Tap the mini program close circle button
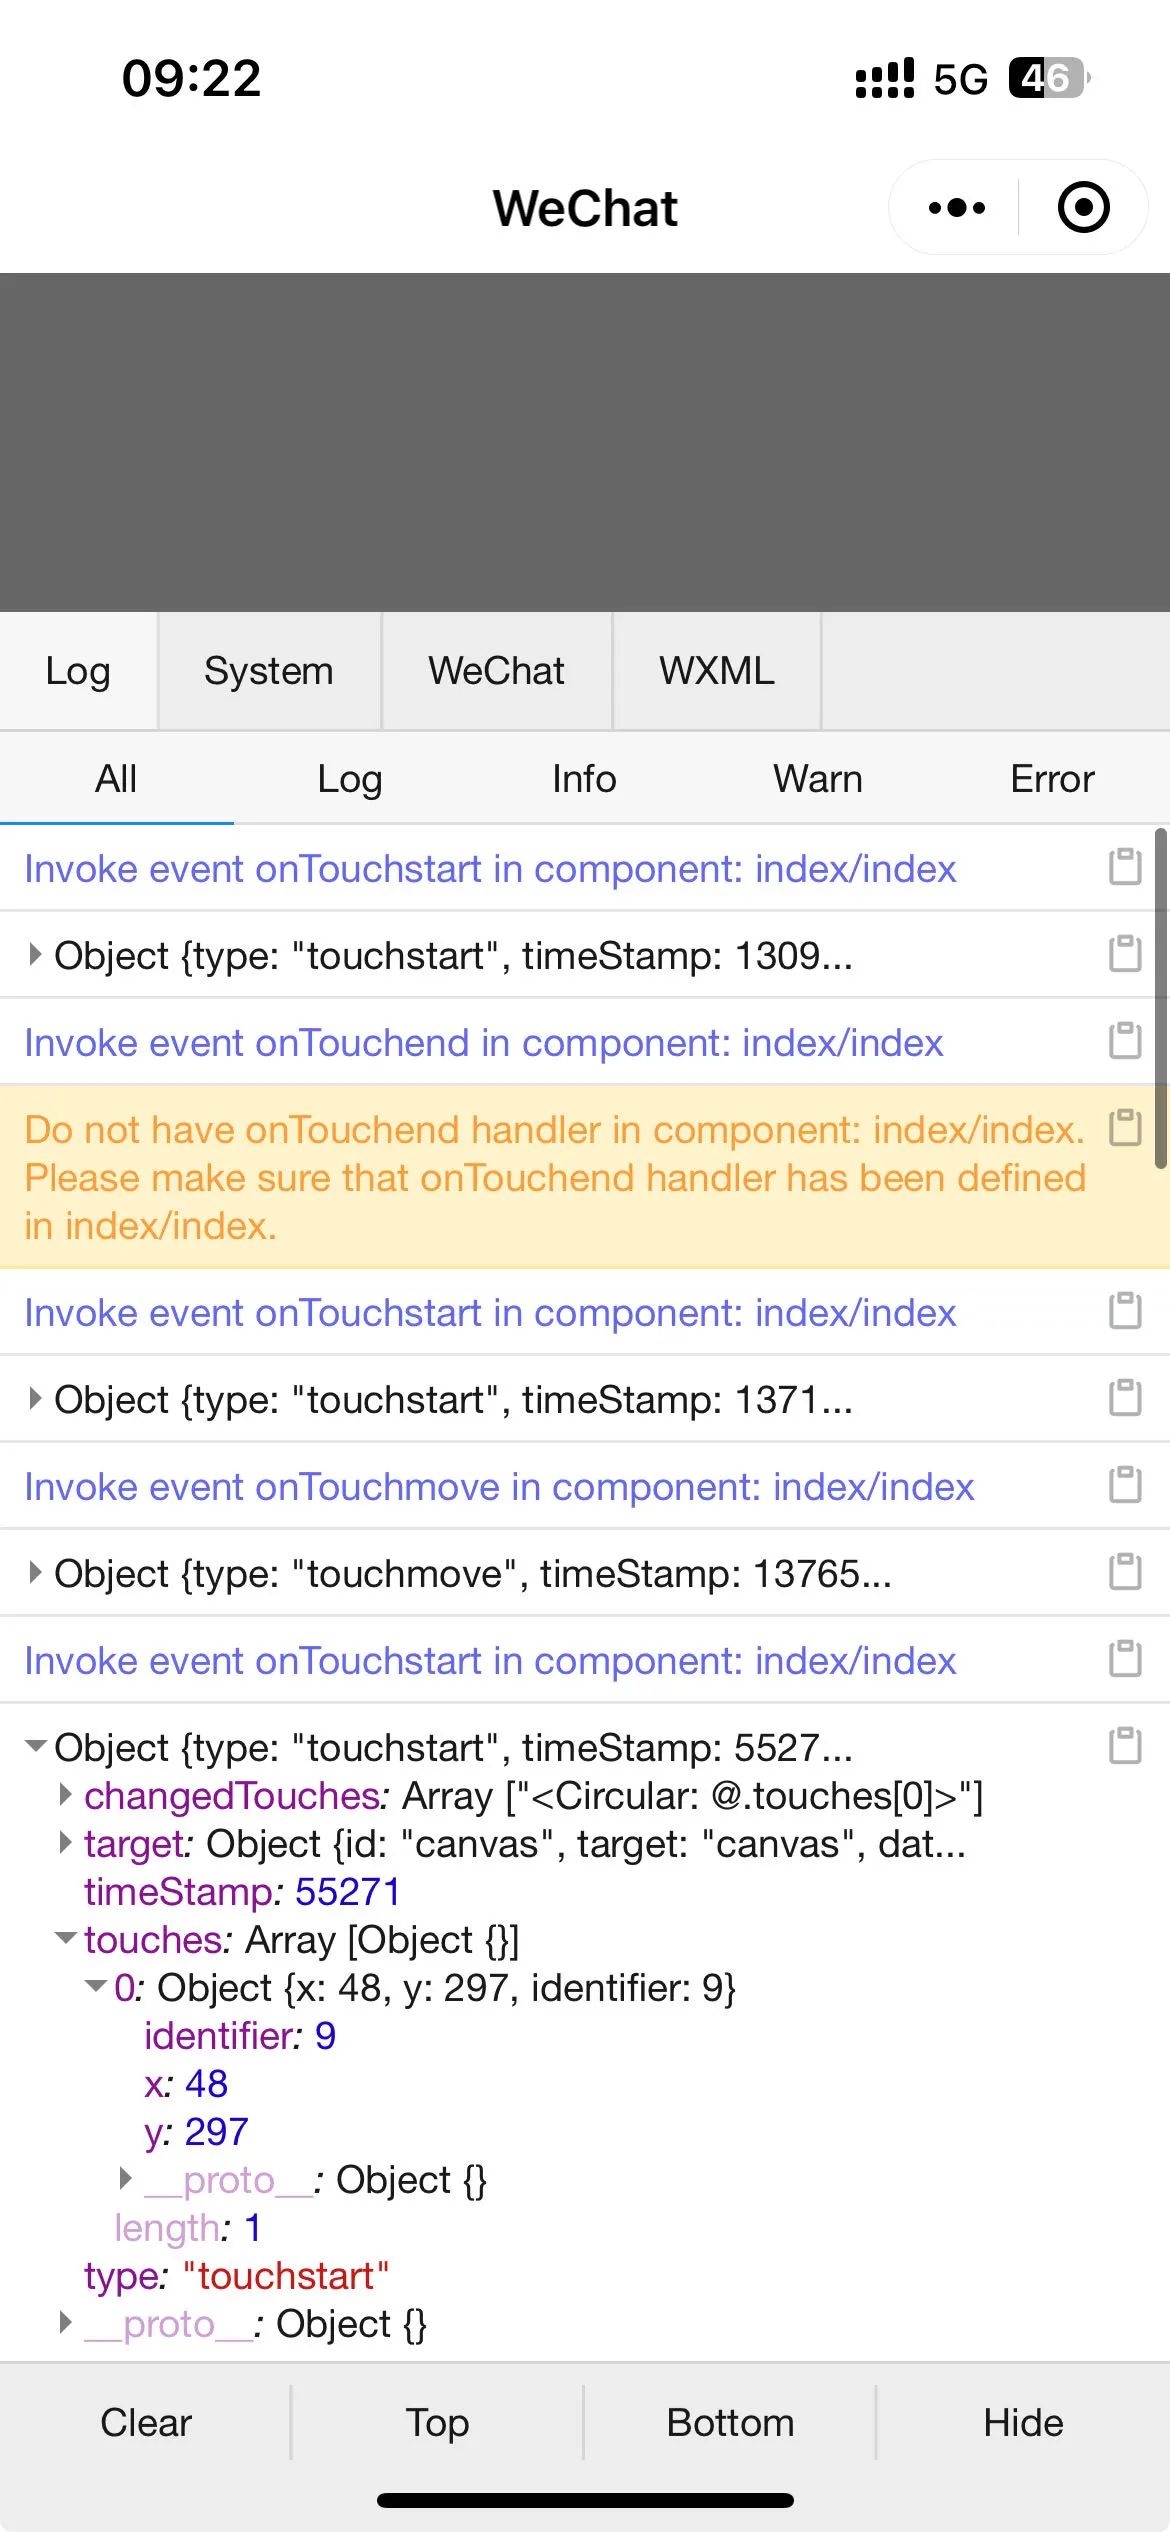Viewport: 1170px width, 2532px height. click(1083, 208)
